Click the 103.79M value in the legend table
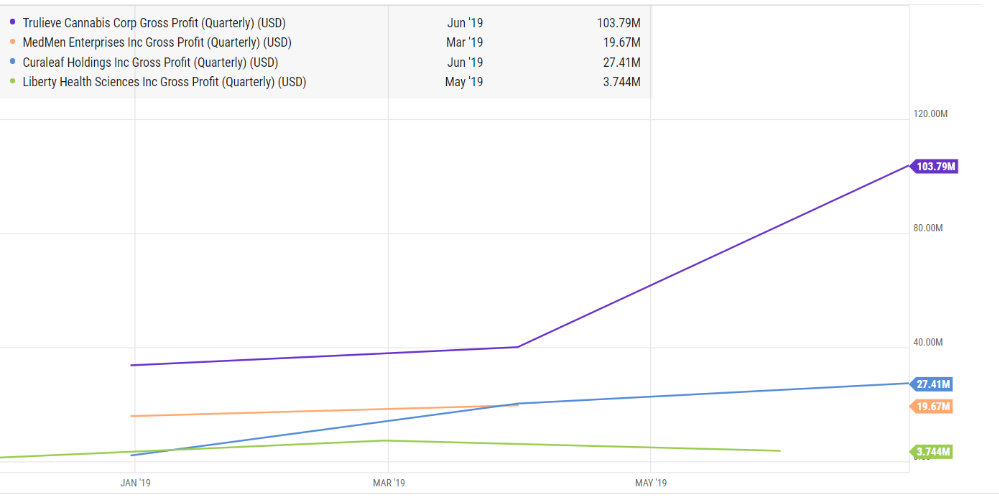The image size is (999, 496). [x=619, y=23]
